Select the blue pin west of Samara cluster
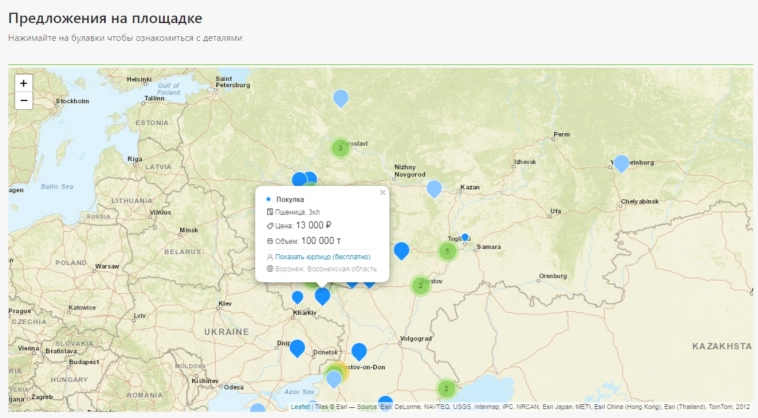The width and height of the screenshot is (758, 418). point(401,249)
